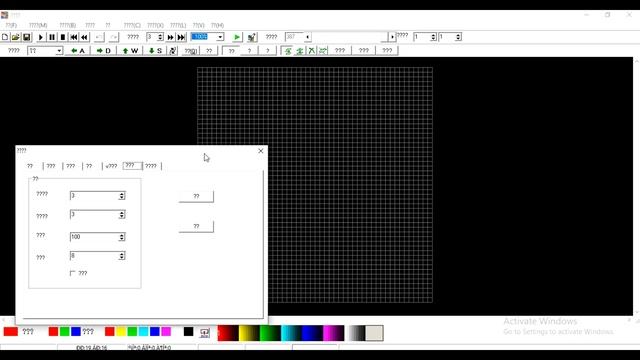Shift right with the green arrow D button
640x360 pixels.
point(103,51)
